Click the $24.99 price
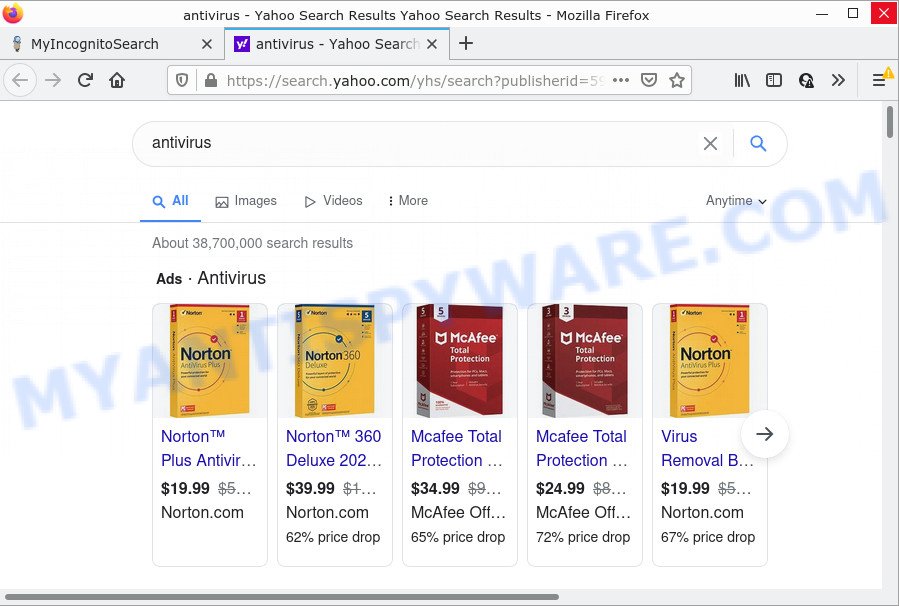 pyautogui.click(x=560, y=488)
